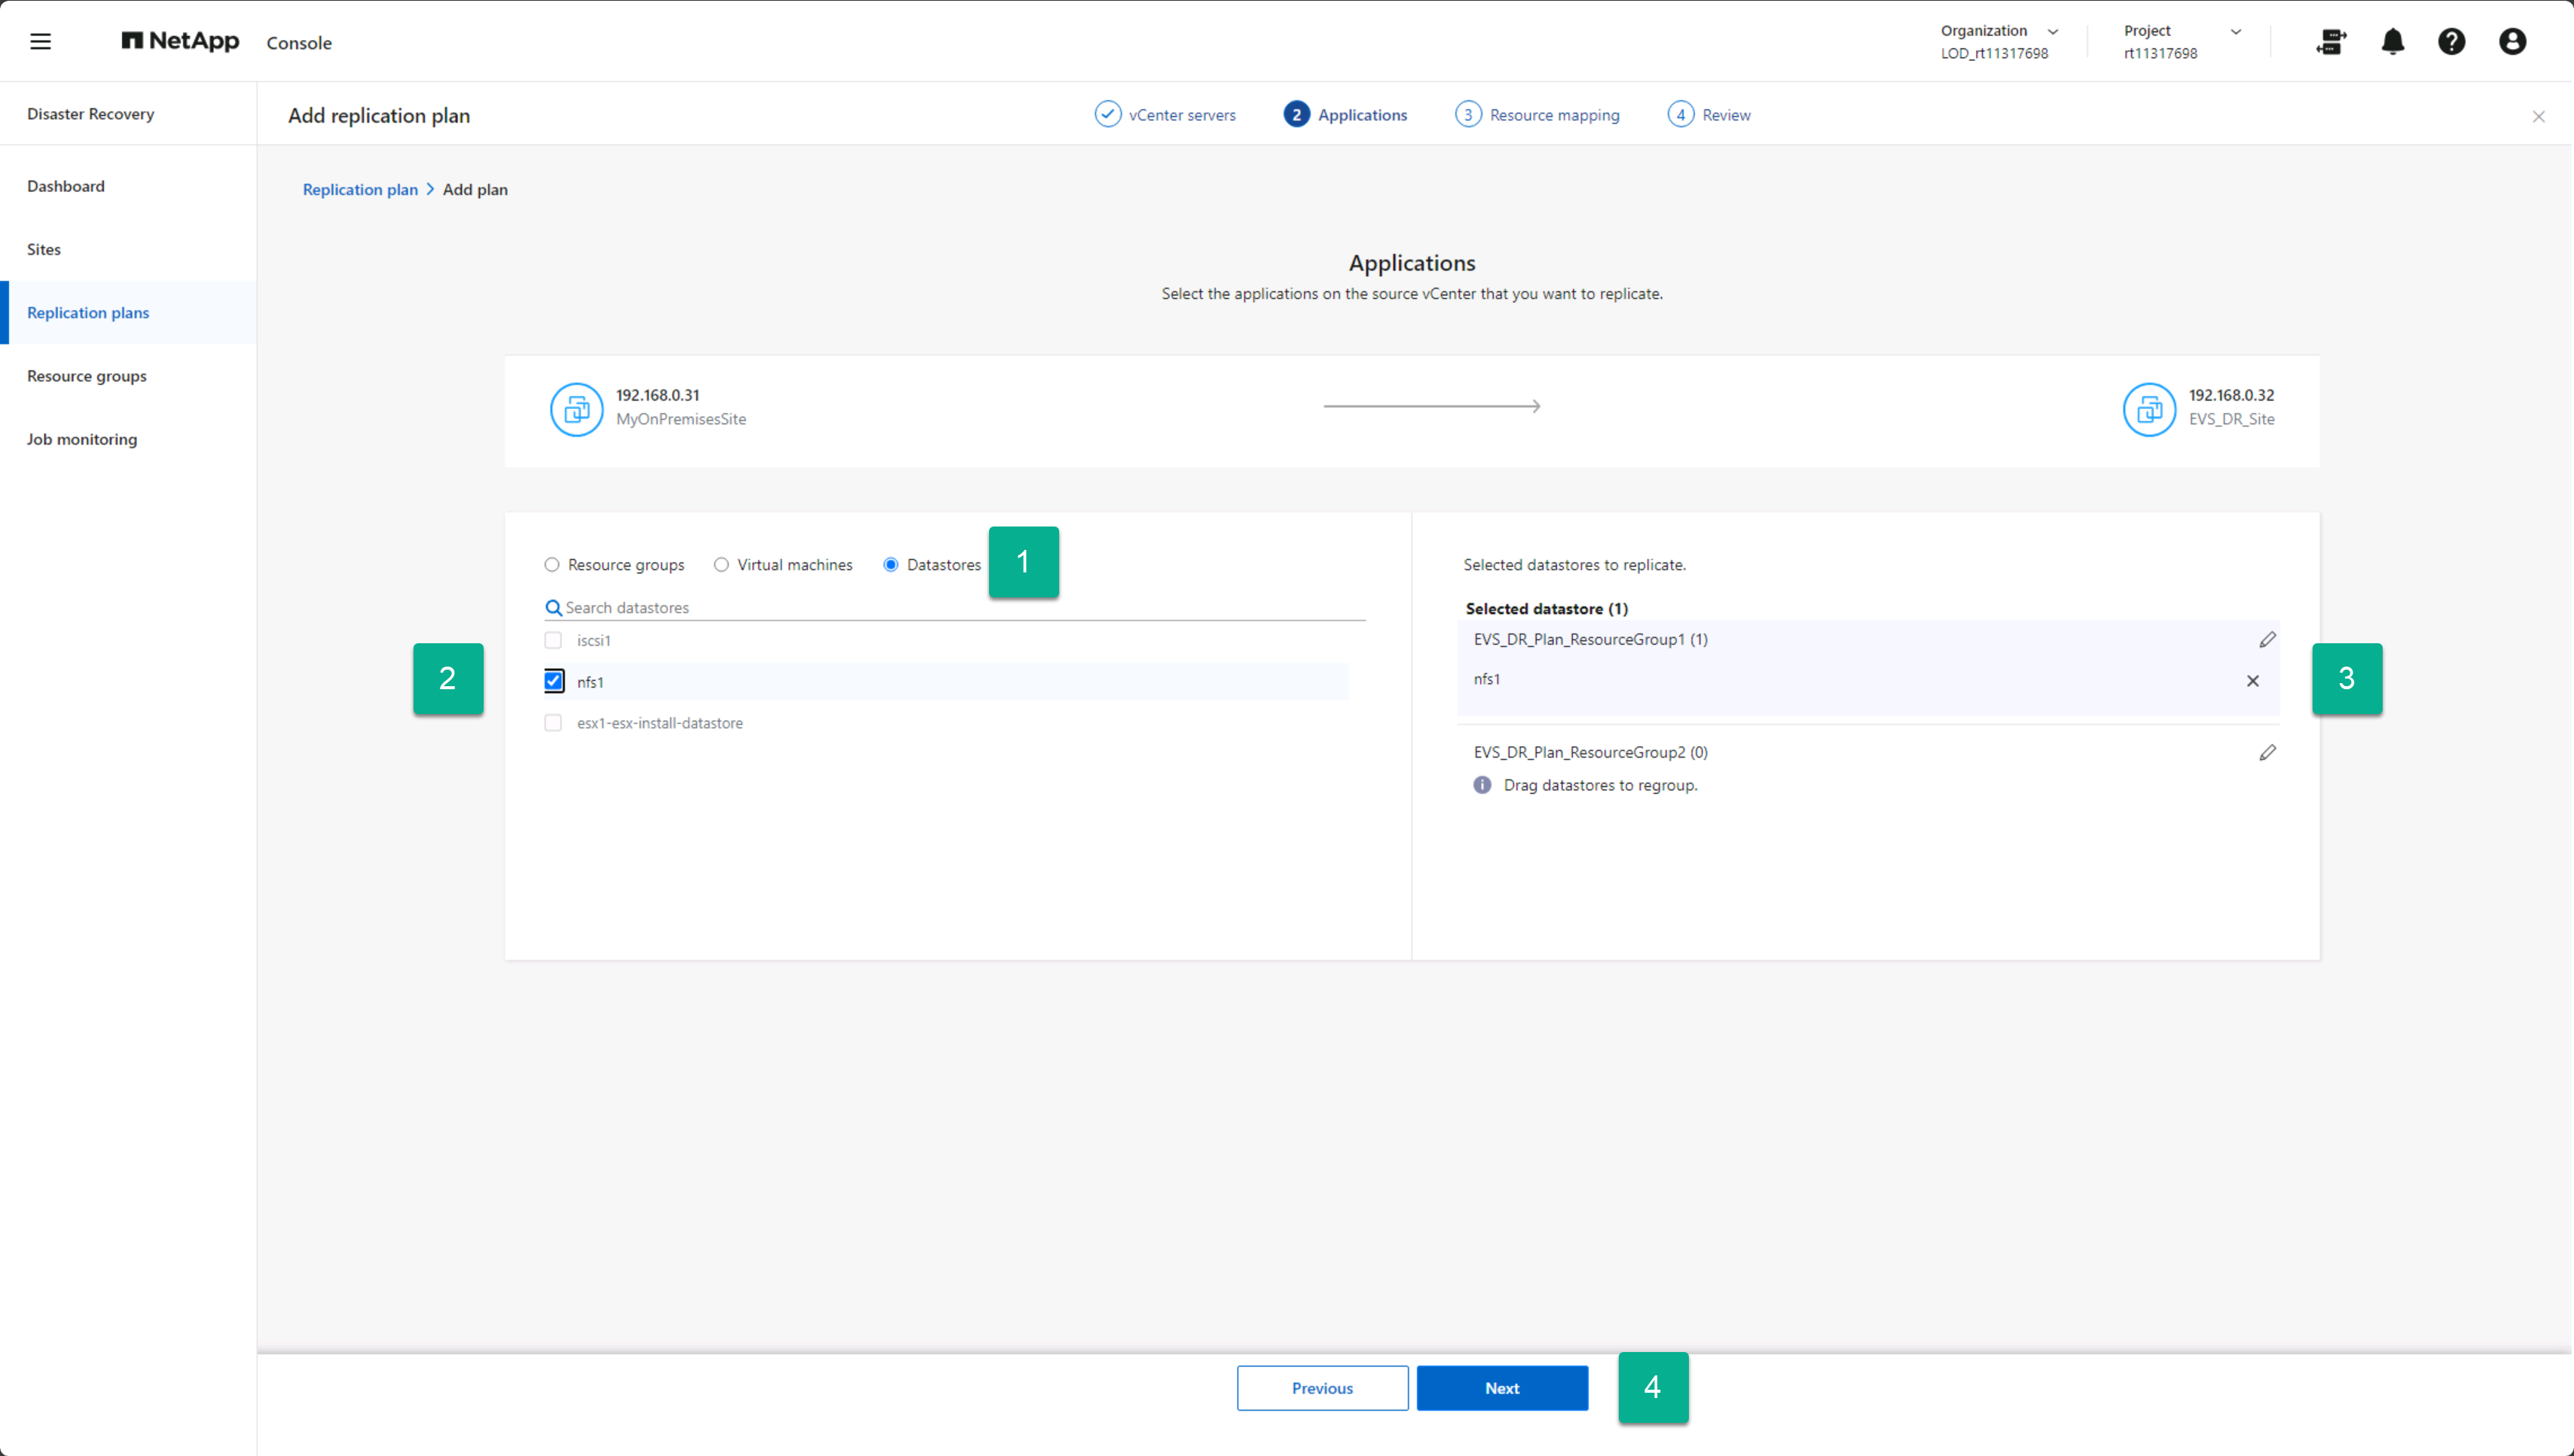Open the user account profile icon
Screen dimensions: 2574x1456
coord(2512,41)
